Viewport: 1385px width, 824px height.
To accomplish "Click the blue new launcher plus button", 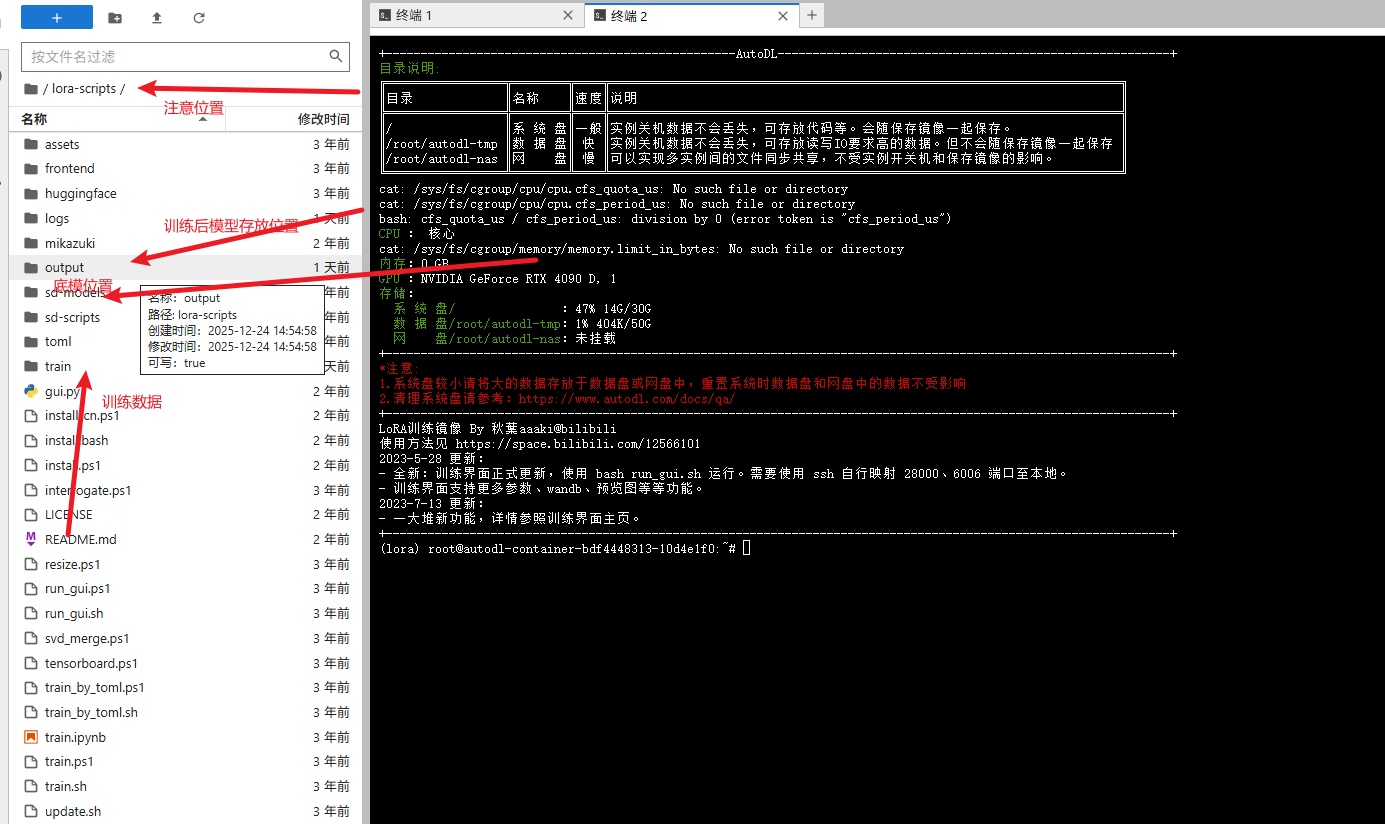I will coord(57,17).
